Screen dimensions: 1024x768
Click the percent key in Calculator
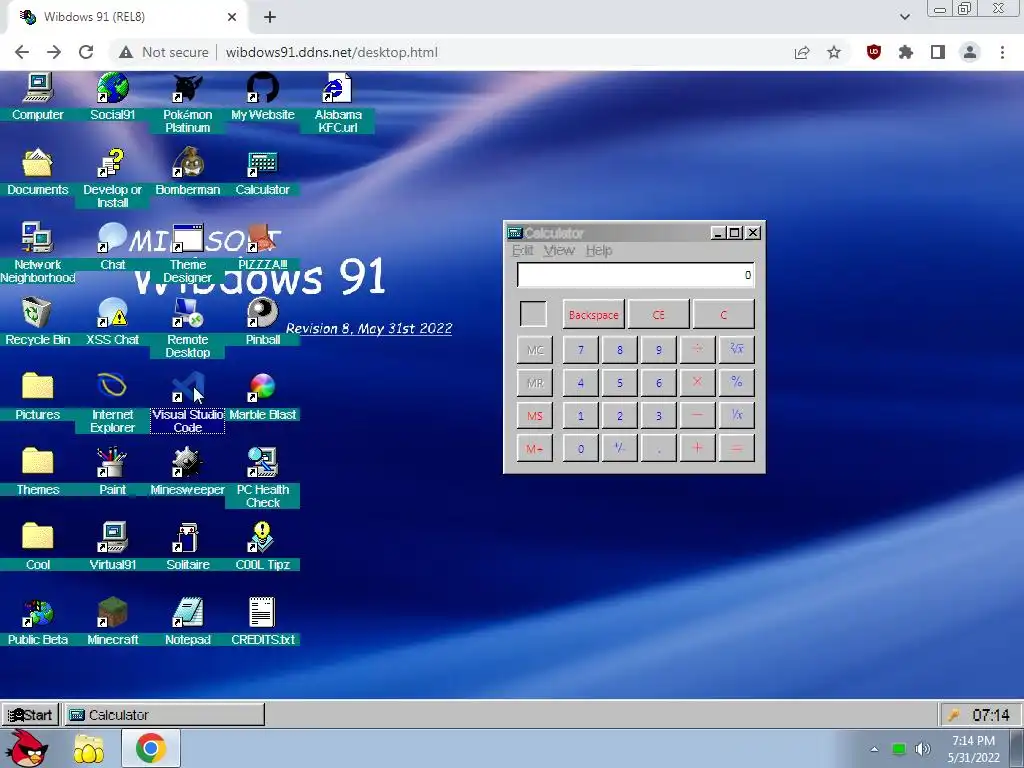click(737, 383)
